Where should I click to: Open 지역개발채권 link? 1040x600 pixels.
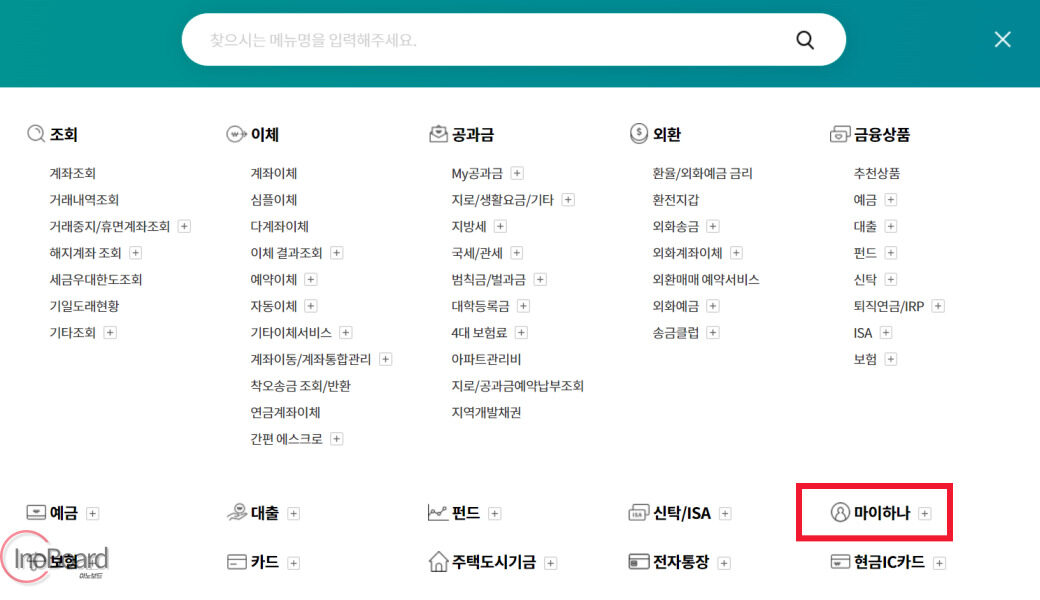point(486,412)
